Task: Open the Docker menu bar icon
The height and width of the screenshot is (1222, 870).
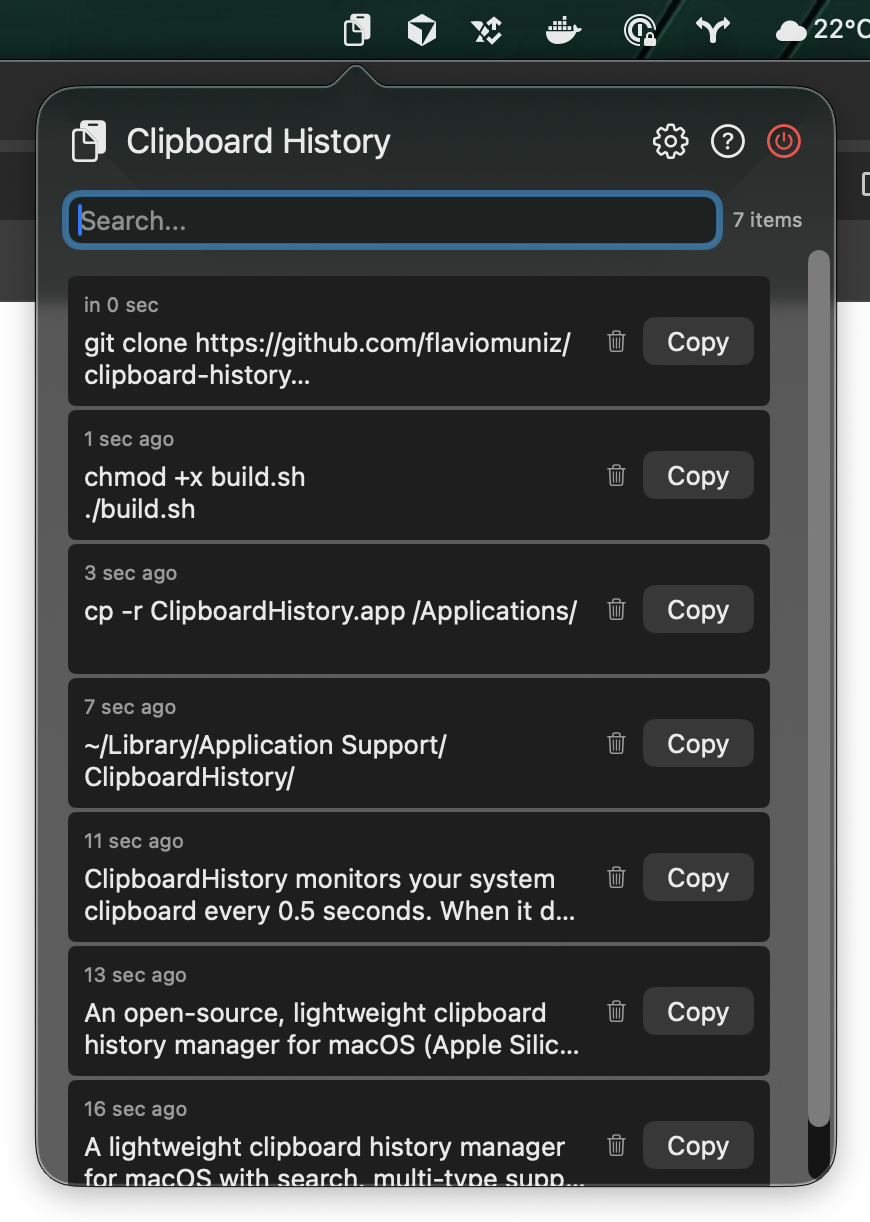Action: click(x=563, y=31)
